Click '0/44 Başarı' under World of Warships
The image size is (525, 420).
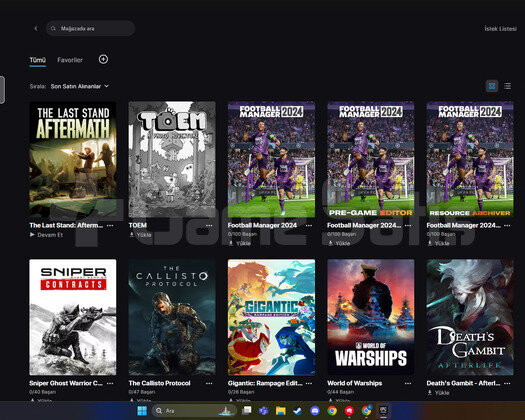click(x=341, y=392)
